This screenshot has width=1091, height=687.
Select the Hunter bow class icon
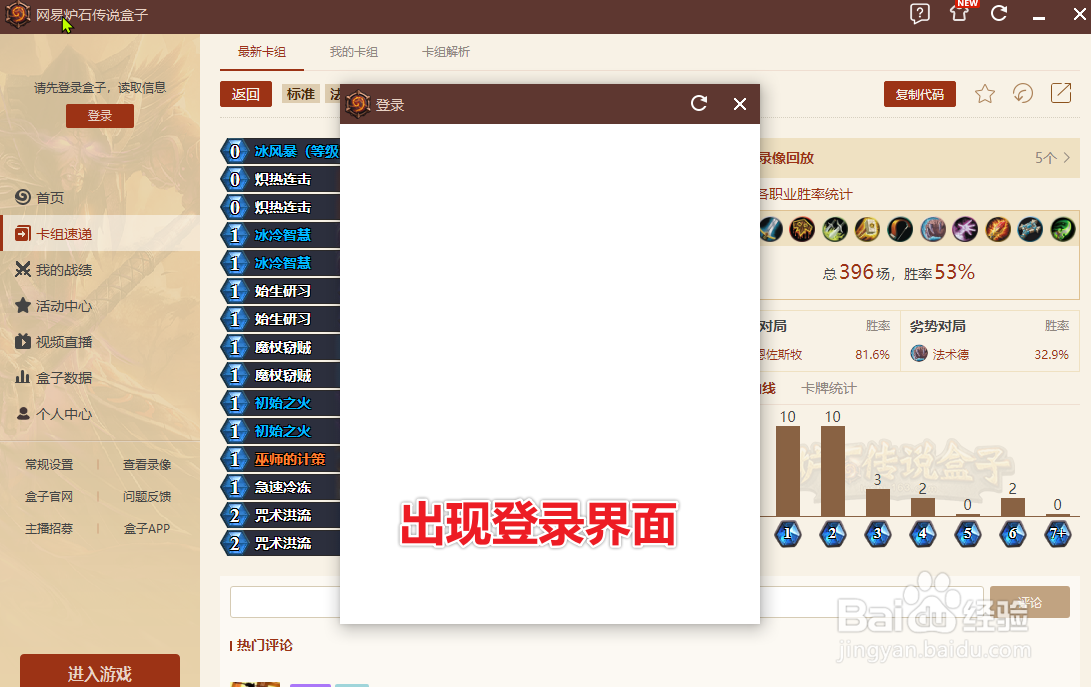point(900,229)
